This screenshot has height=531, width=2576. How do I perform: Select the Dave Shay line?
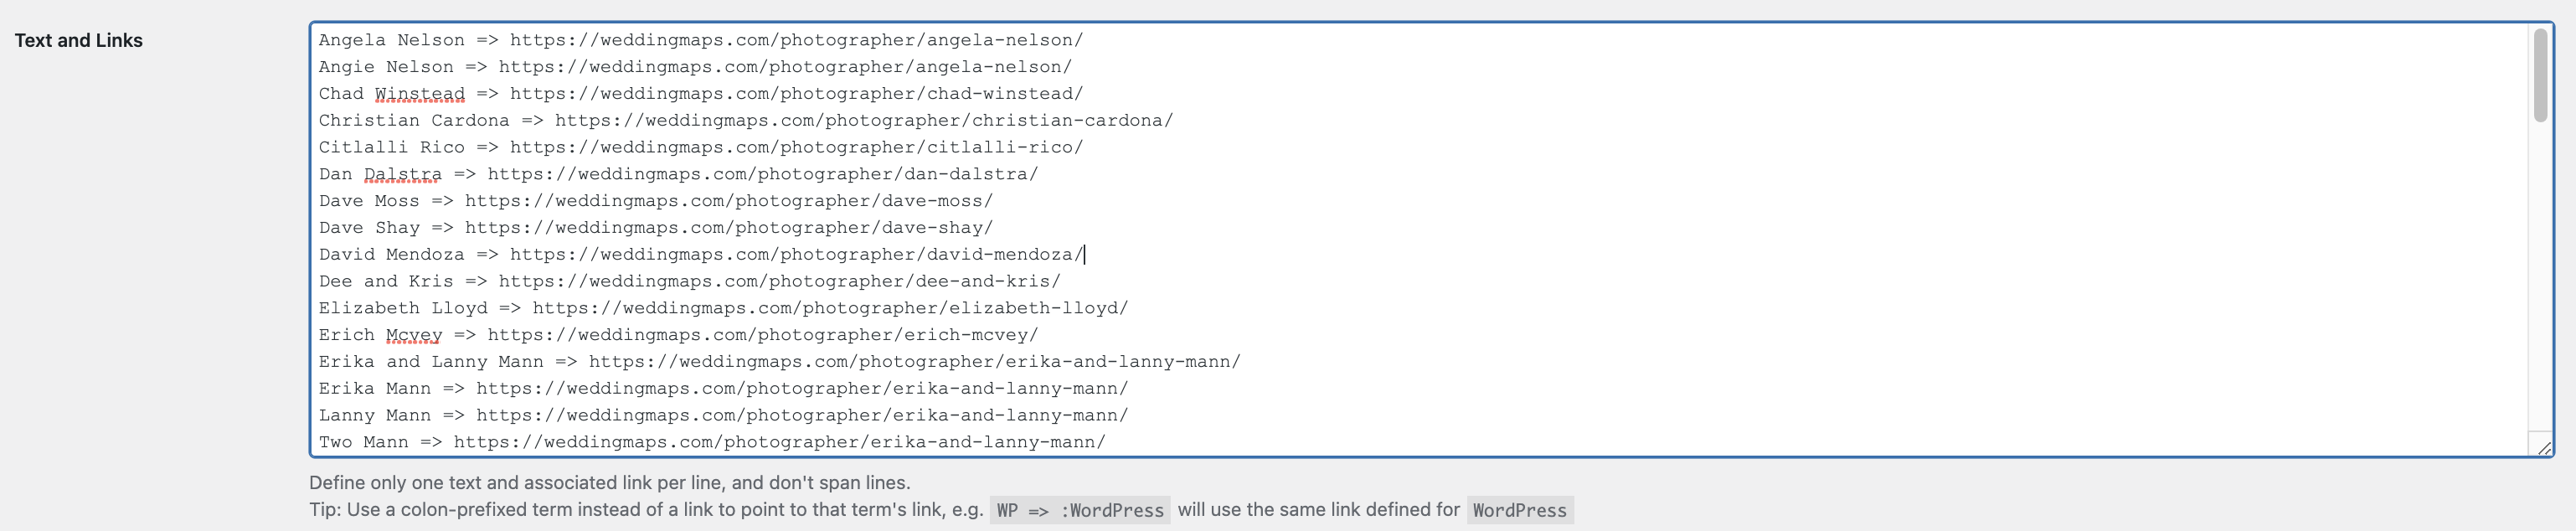point(655,227)
